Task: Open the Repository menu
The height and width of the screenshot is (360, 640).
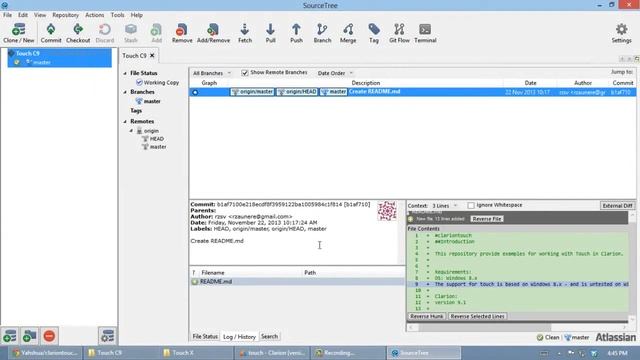Action: tap(65, 15)
